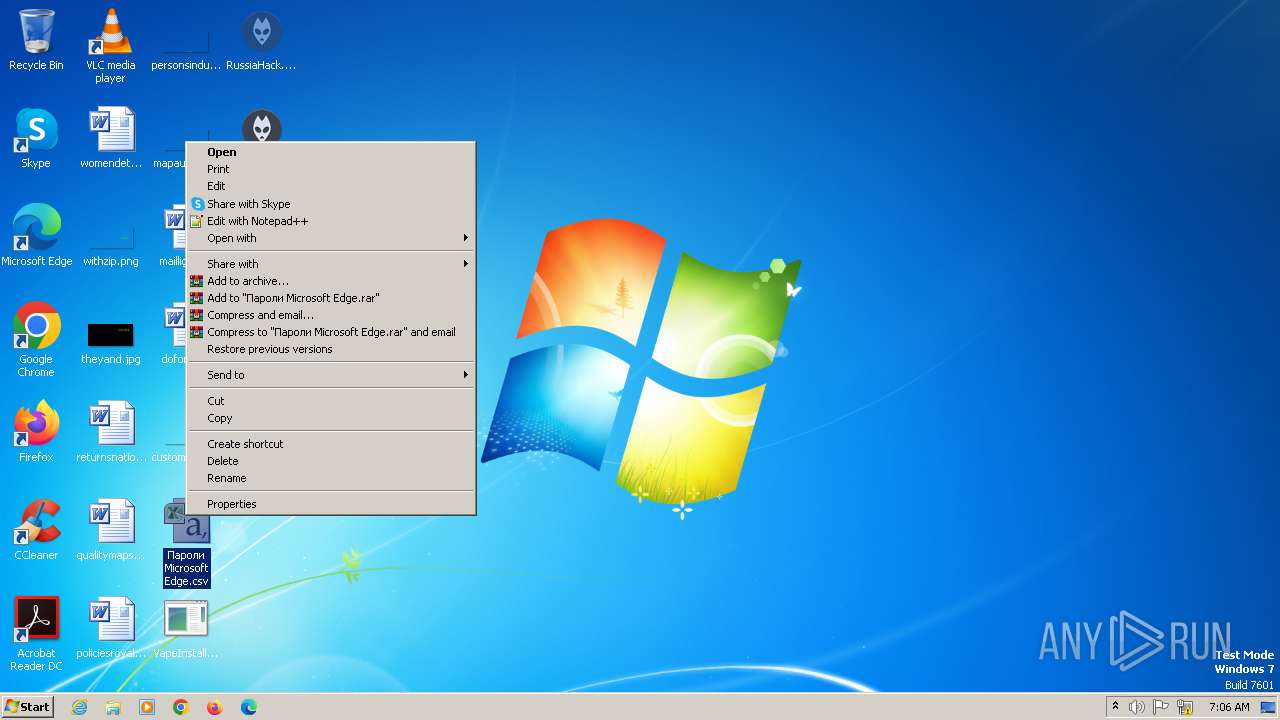This screenshot has height=720, width=1280.
Task: Choose Rename in the context menu
Action: 331,478
